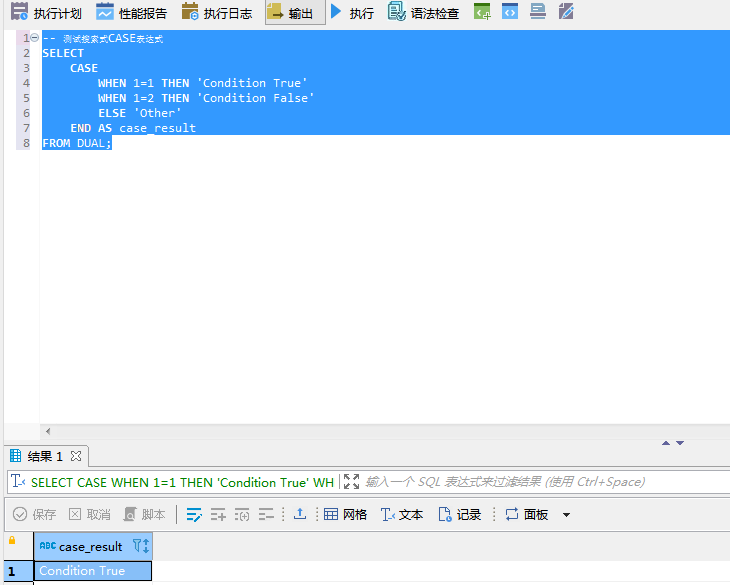Run the query with 执行 button

(x=352, y=13)
